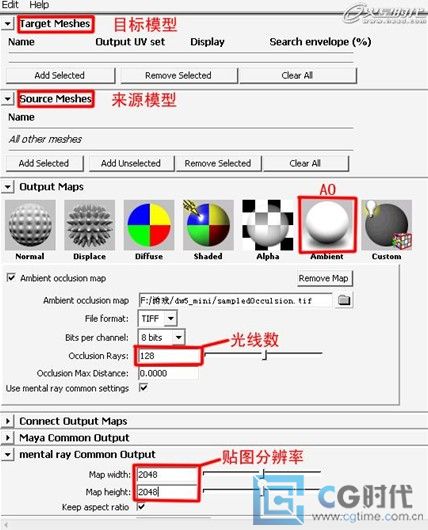
Task: Select the Normal map output icon
Action: 30,225
